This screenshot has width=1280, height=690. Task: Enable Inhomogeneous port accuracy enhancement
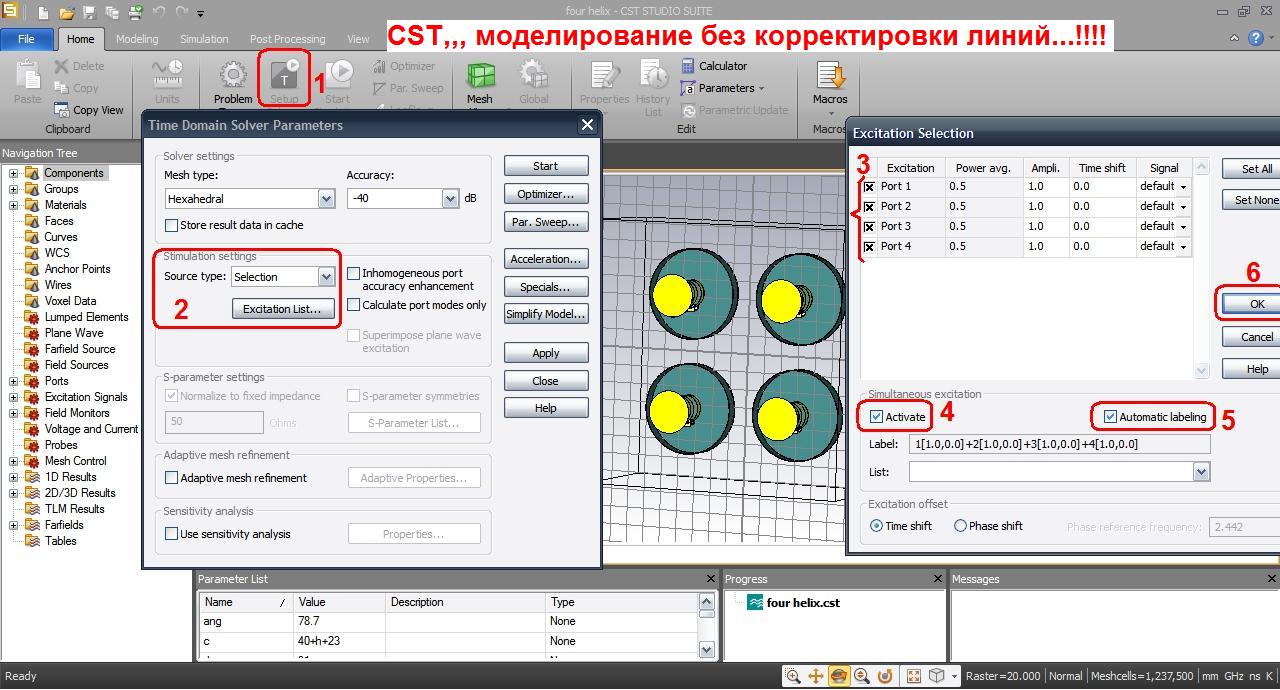353,273
